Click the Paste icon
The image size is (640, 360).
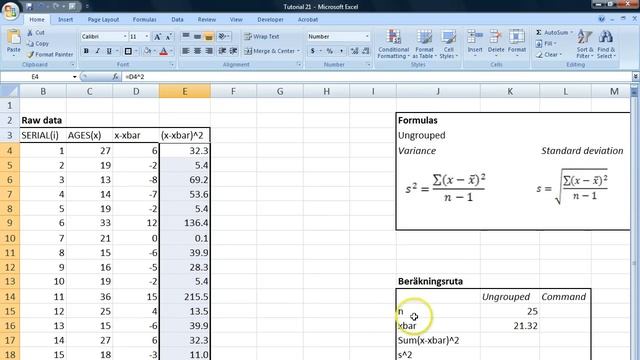[13, 38]
